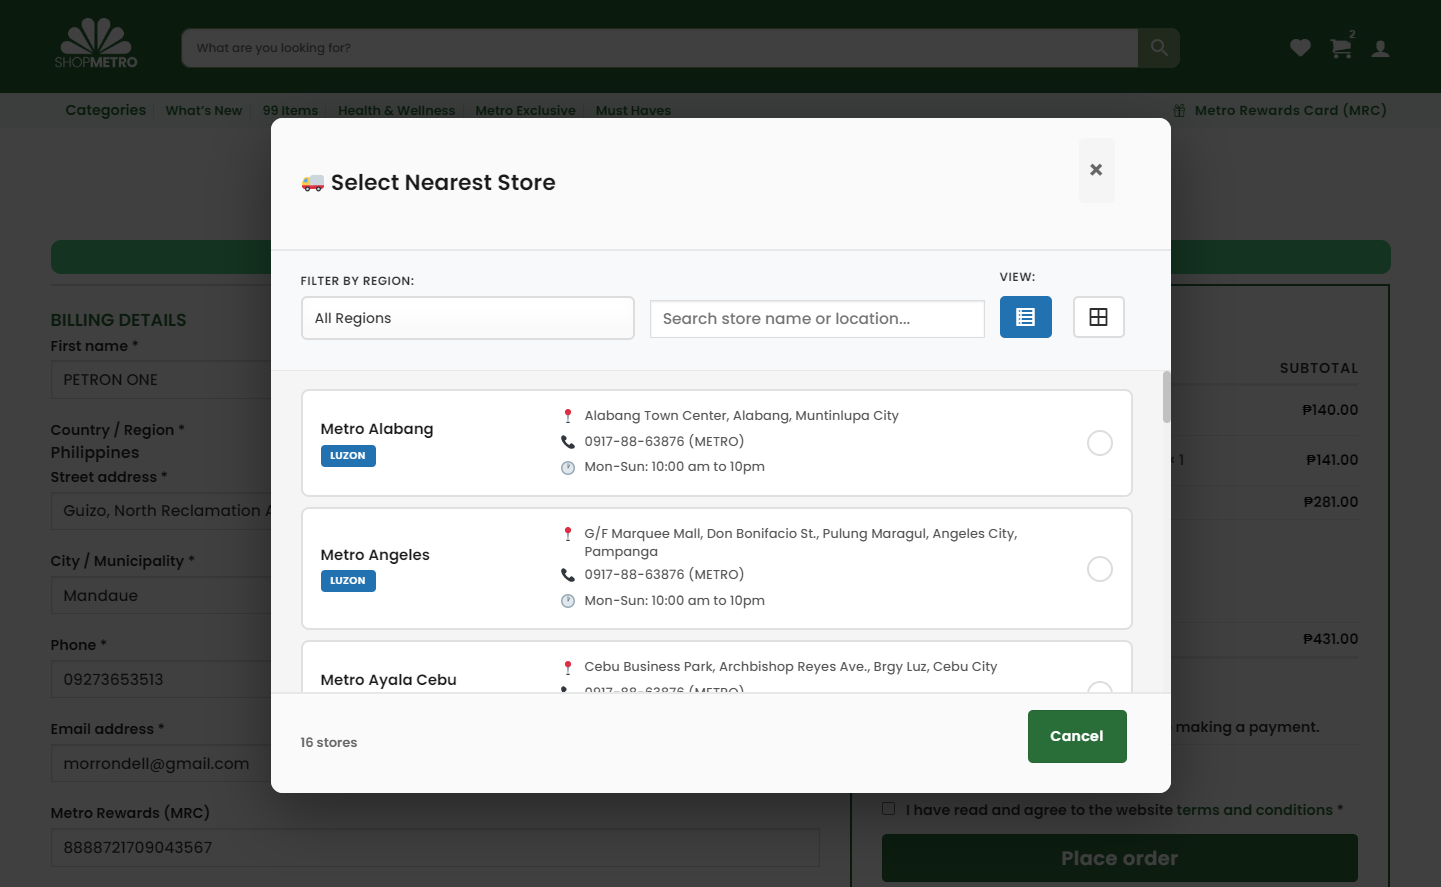The image size is (1441, 887).
Task: Click the ₱431.00 total amount
Action: pos(1330,639)
